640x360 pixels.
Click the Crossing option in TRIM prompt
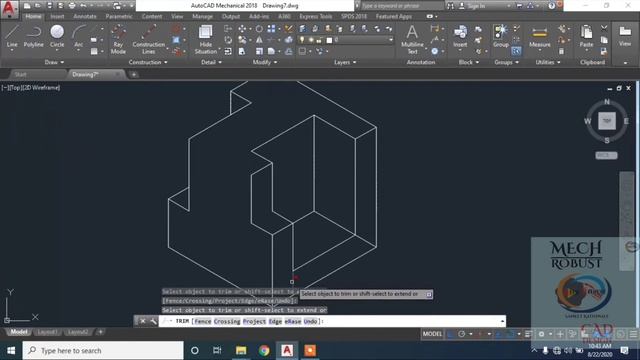pos(227,321)
